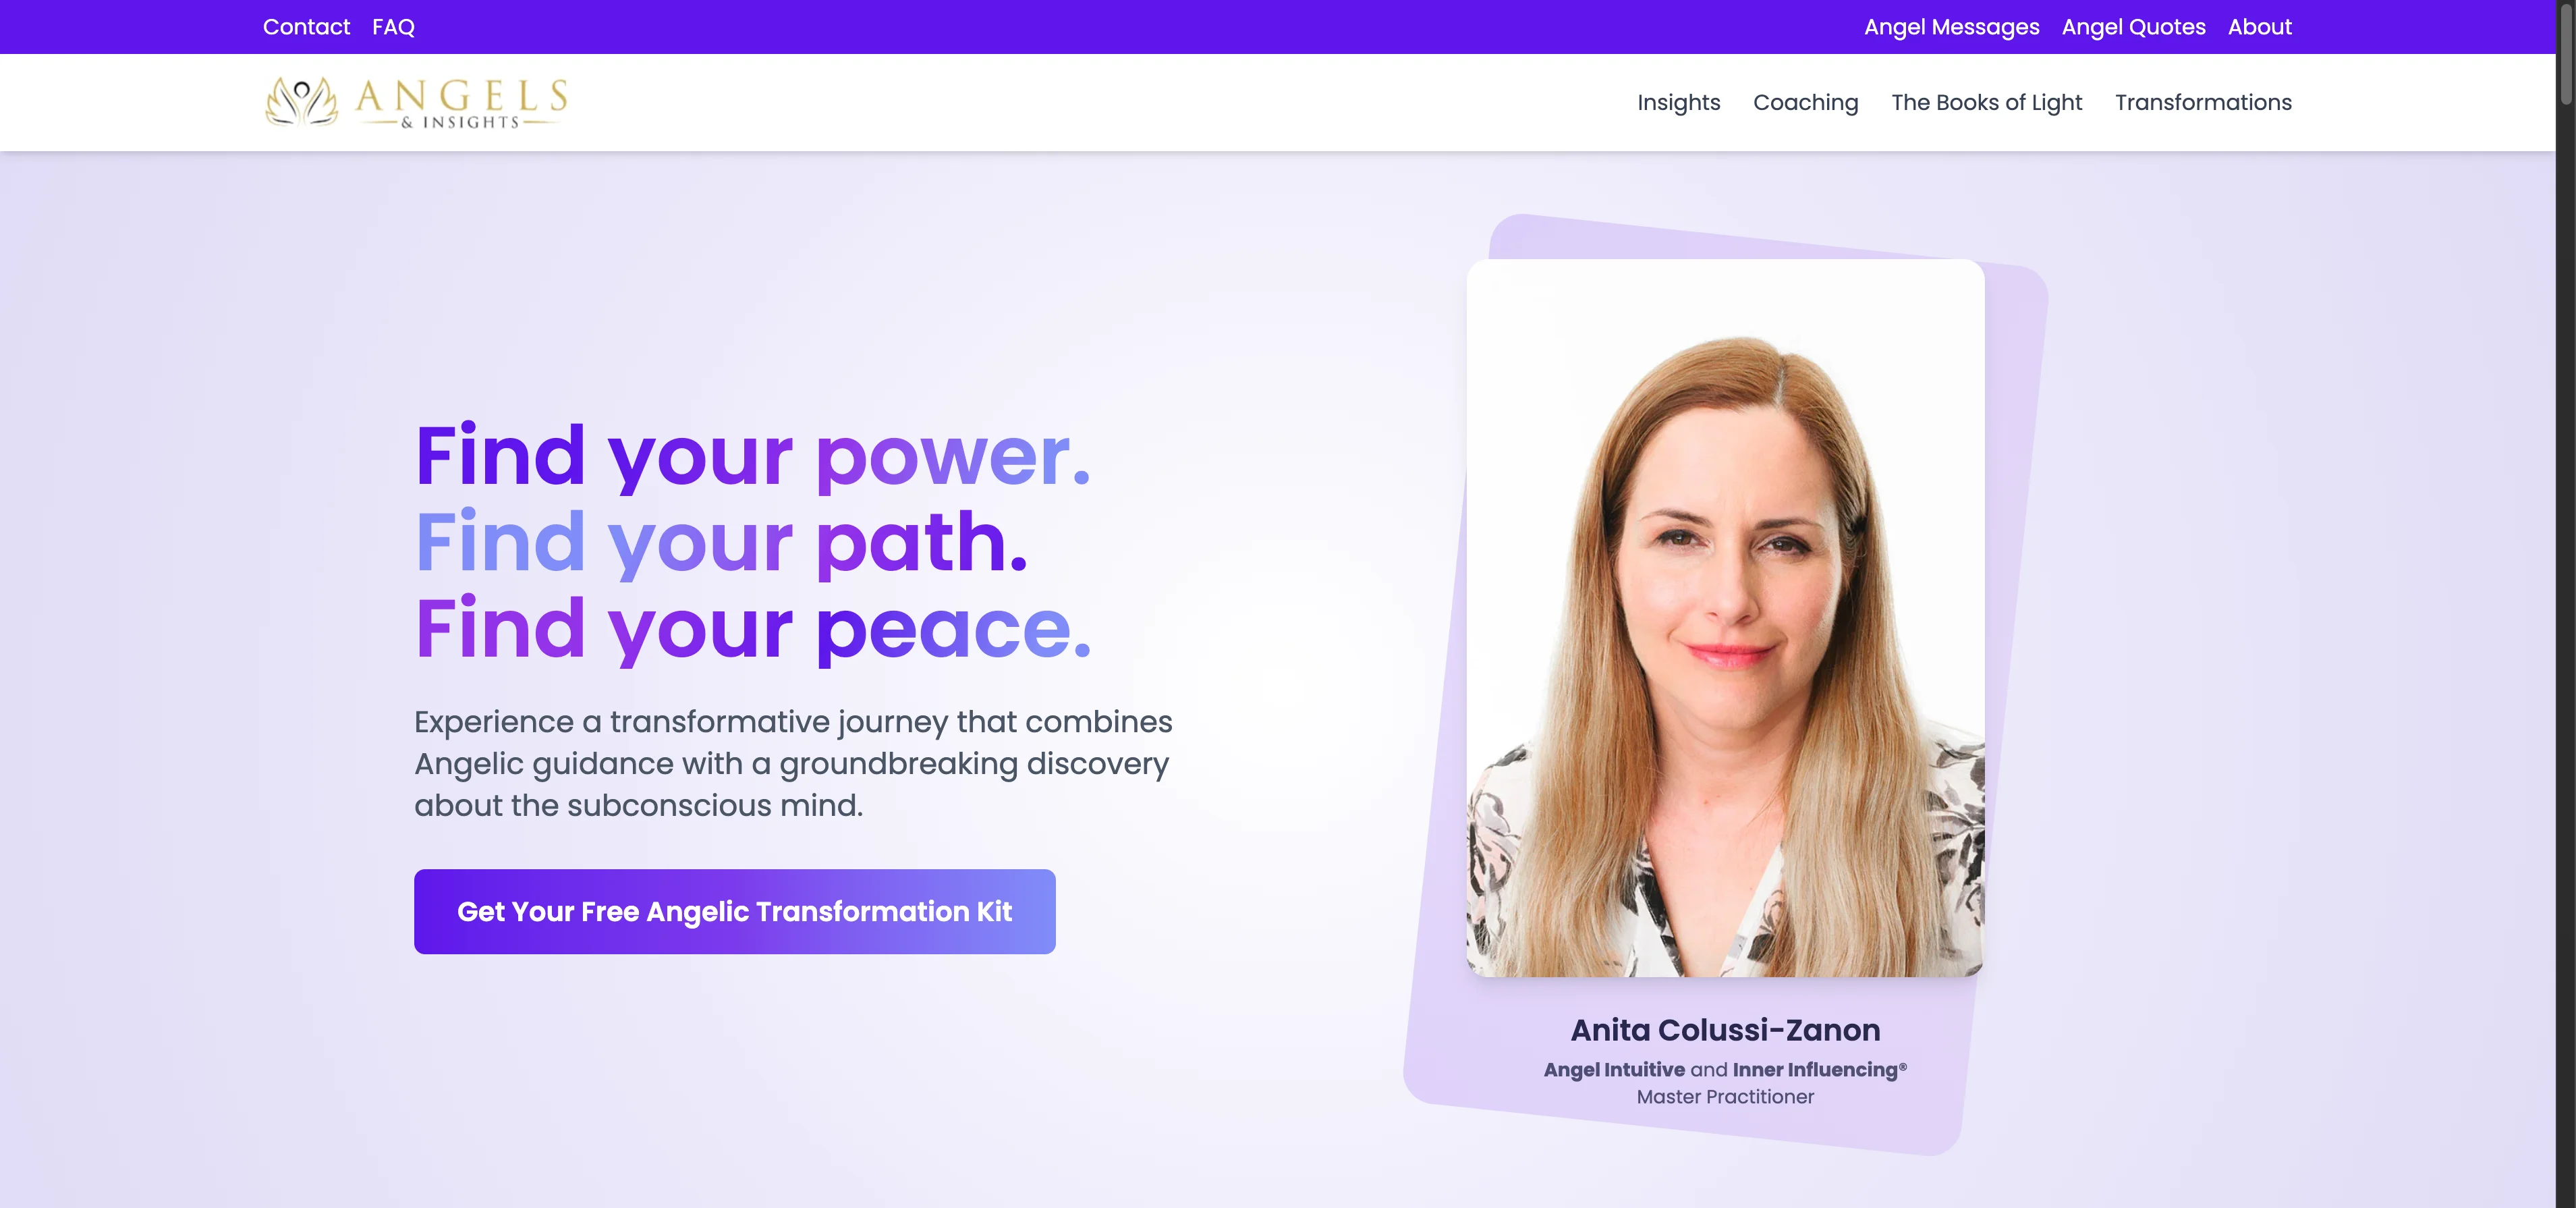Go to the FAQ page
2576x1208 pixels.
pyautogui.click(x=393, y=27)
